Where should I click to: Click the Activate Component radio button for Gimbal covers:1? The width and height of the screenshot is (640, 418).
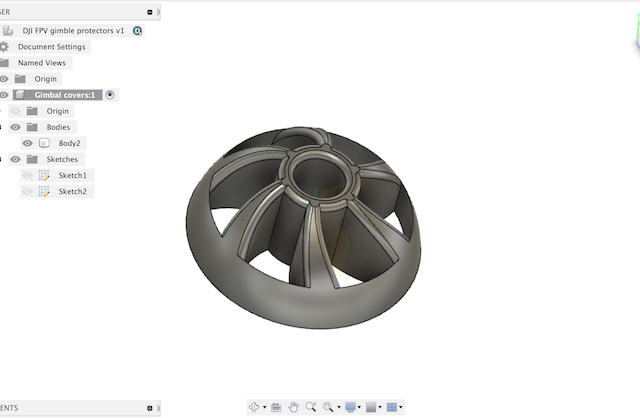110,95
